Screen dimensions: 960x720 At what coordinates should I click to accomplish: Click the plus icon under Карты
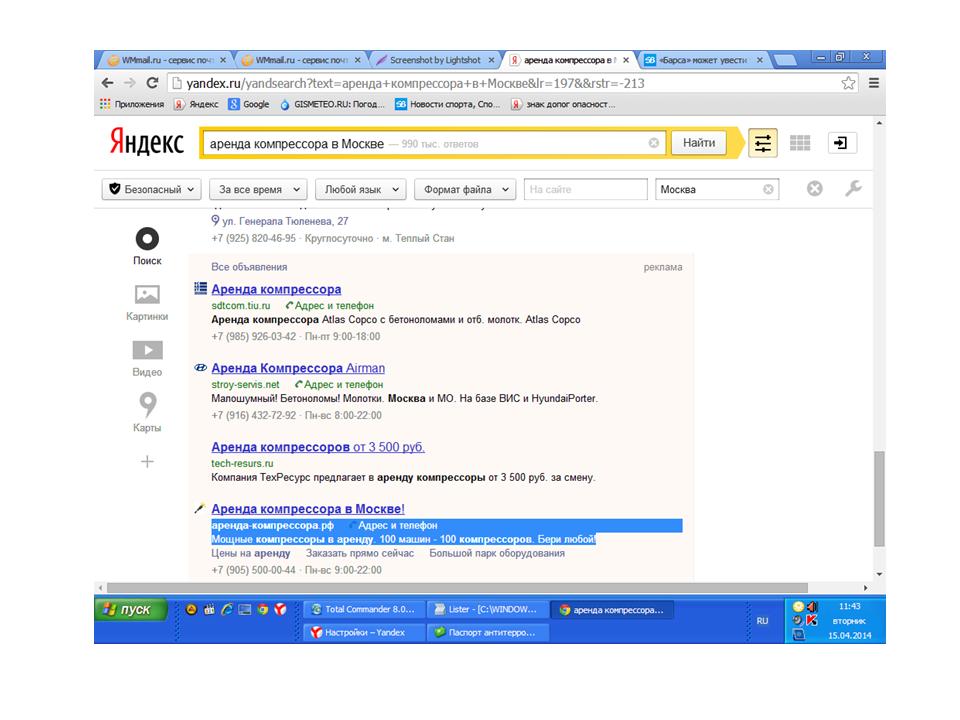click(147, 461)
